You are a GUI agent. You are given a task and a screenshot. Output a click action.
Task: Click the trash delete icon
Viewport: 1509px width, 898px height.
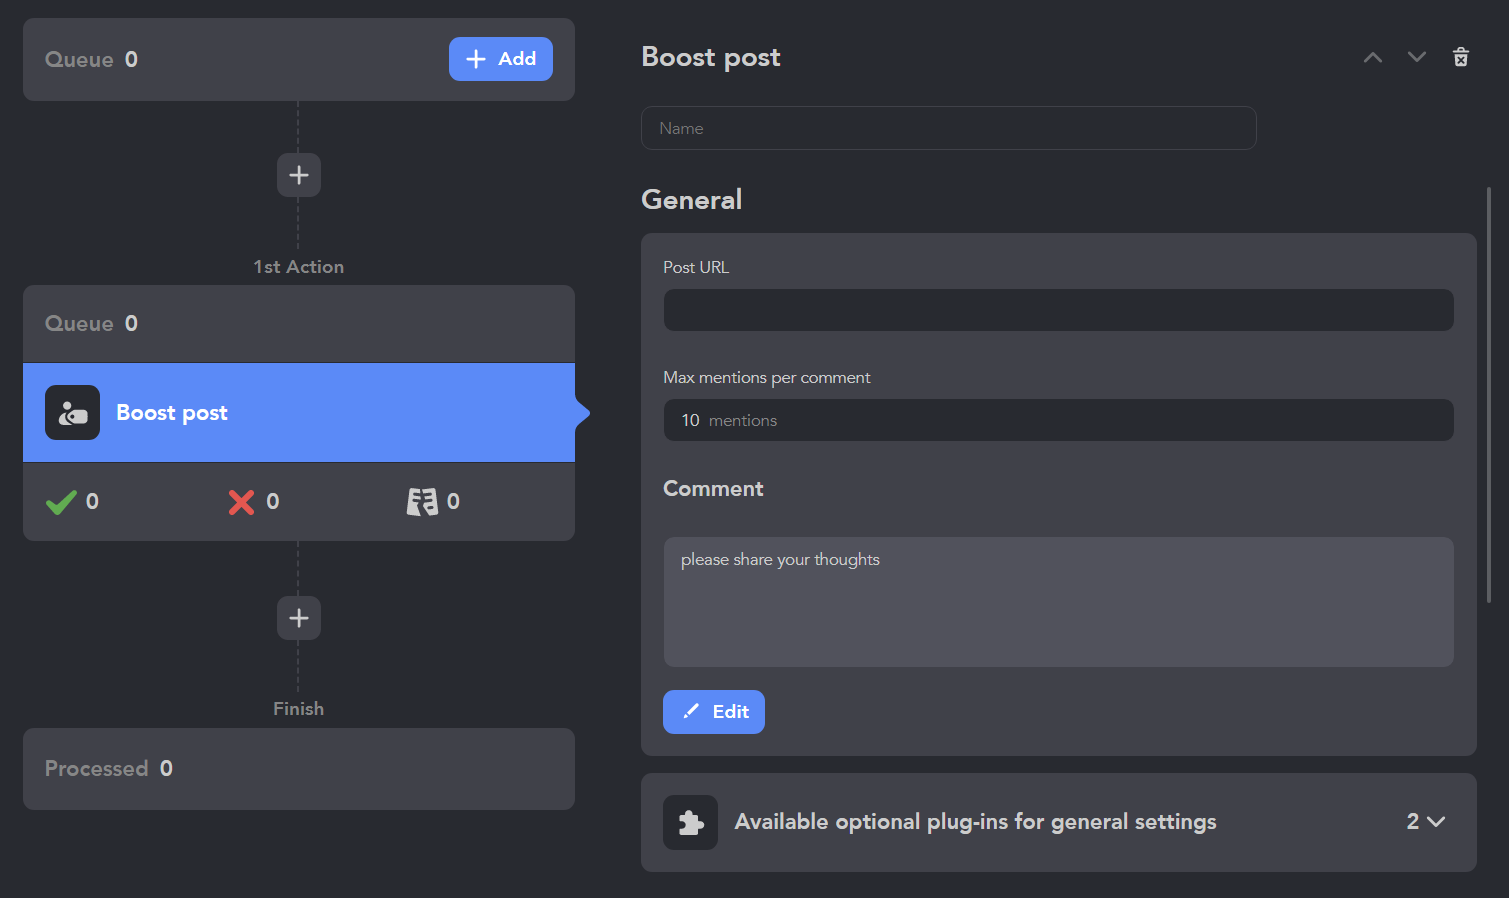(x=1460, y=57)
